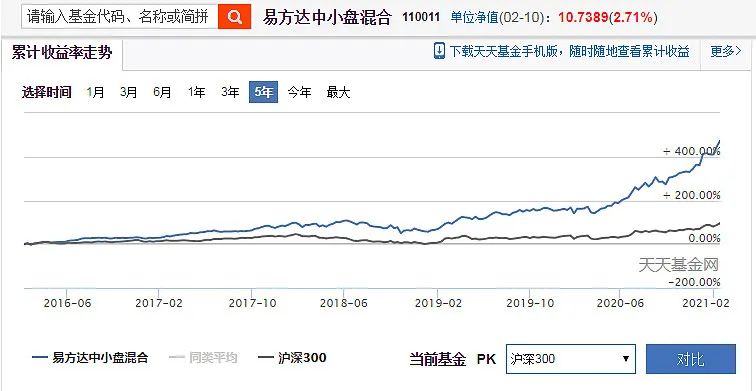This screenshot has width=756, height=391.
Task: Click the +400.00% gridline label
Action: [692, 151]
